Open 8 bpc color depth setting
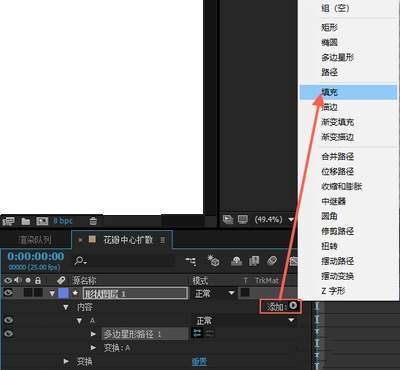Image resolution: width=400 pixels, height=370 pixels. click(63, 221)
